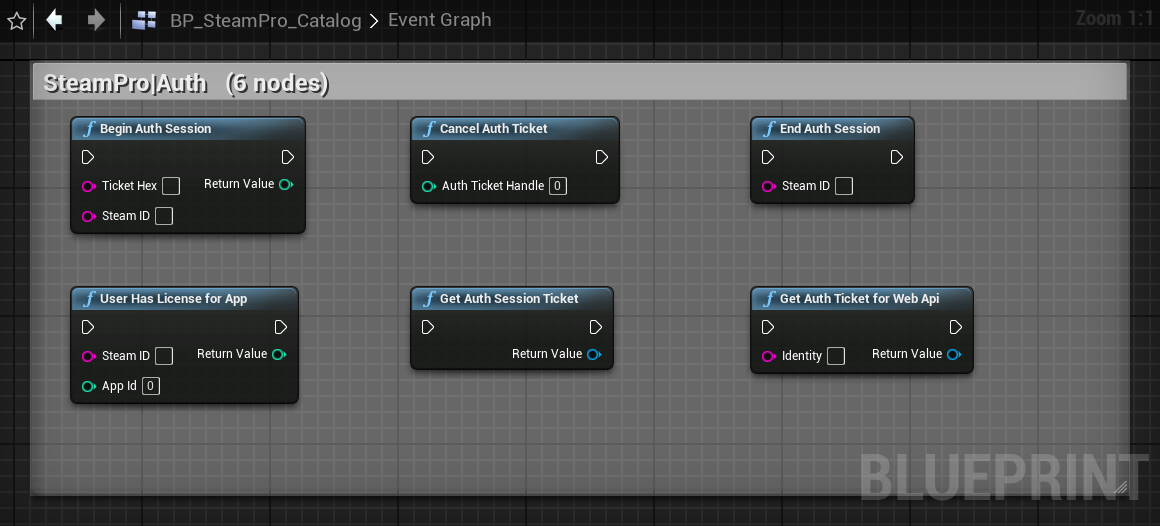
Task: Select the Begin Auth Session node title
Action: [155, 129]
